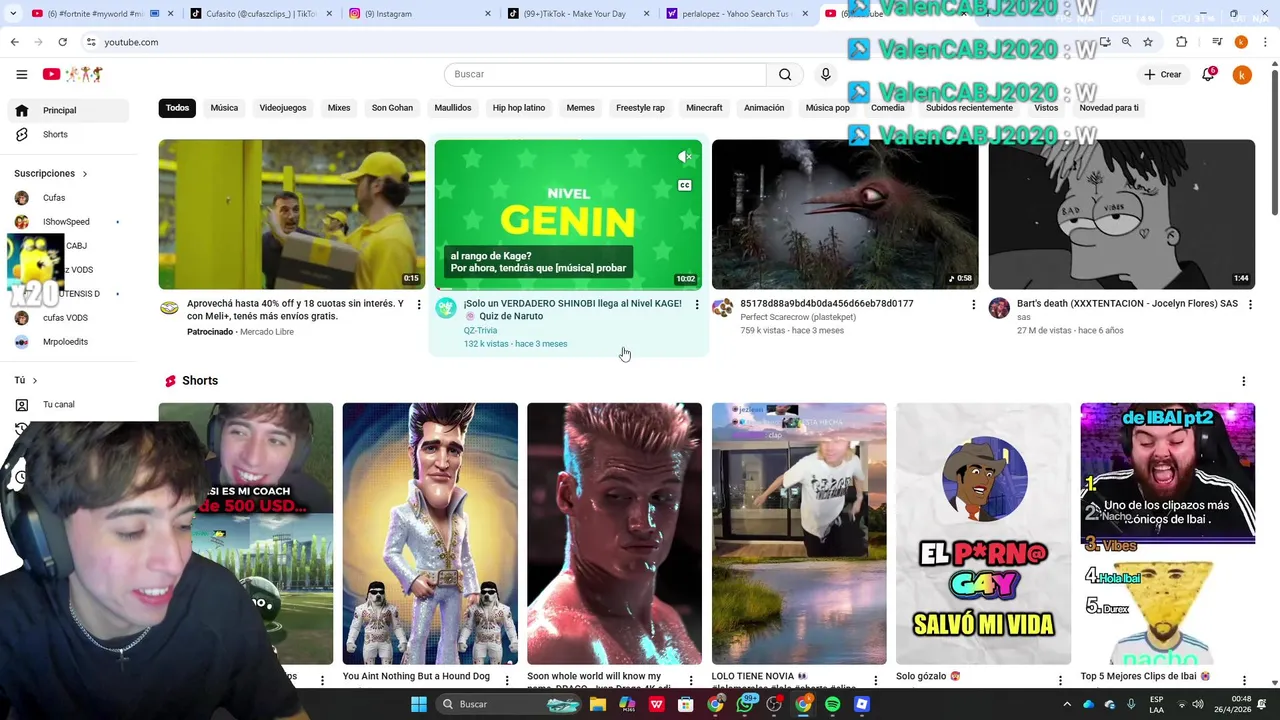The image size is (1280, 720).
Task: Select the Animación filter chip
Action: [x=764, y=108]
